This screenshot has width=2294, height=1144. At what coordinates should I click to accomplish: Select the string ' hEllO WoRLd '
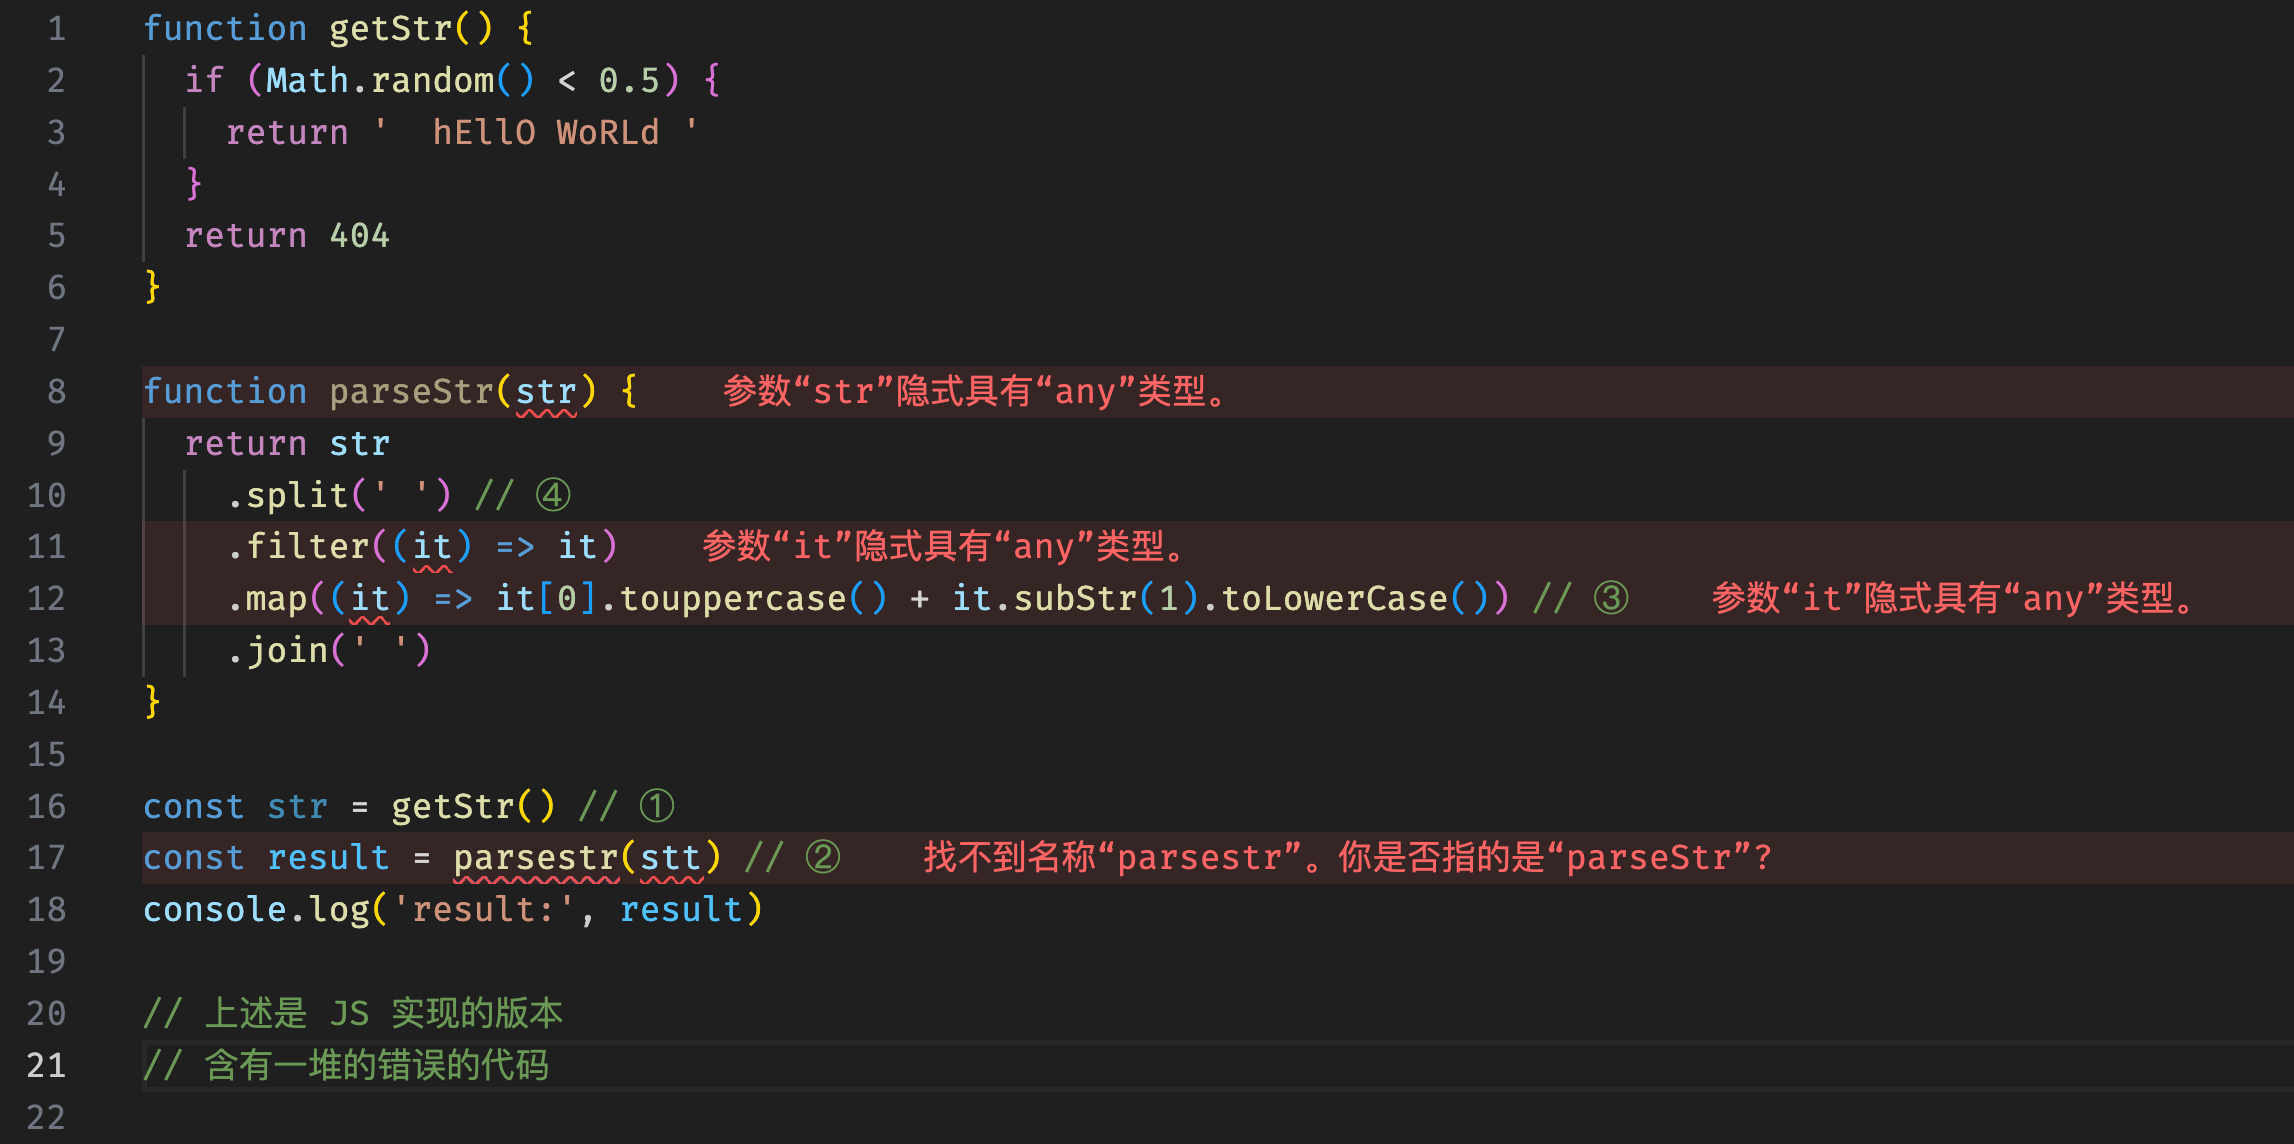[x=540, y=131]
